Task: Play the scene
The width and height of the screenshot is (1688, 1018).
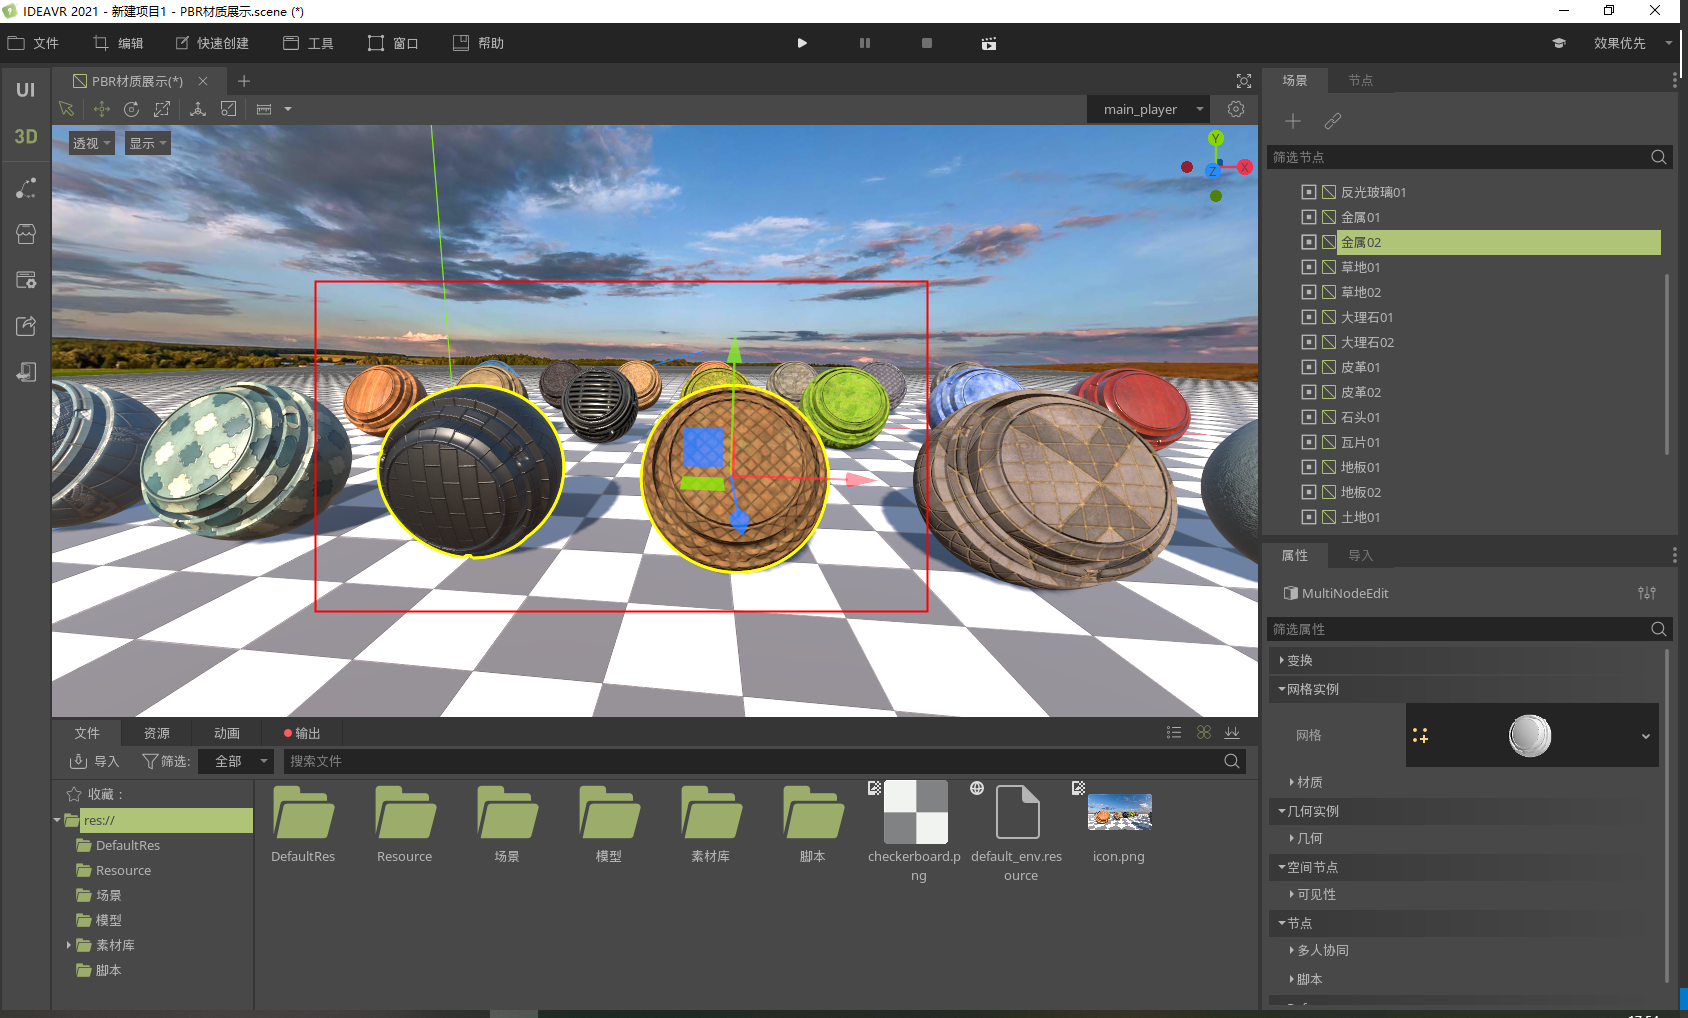Action: (x=802, y=43)
